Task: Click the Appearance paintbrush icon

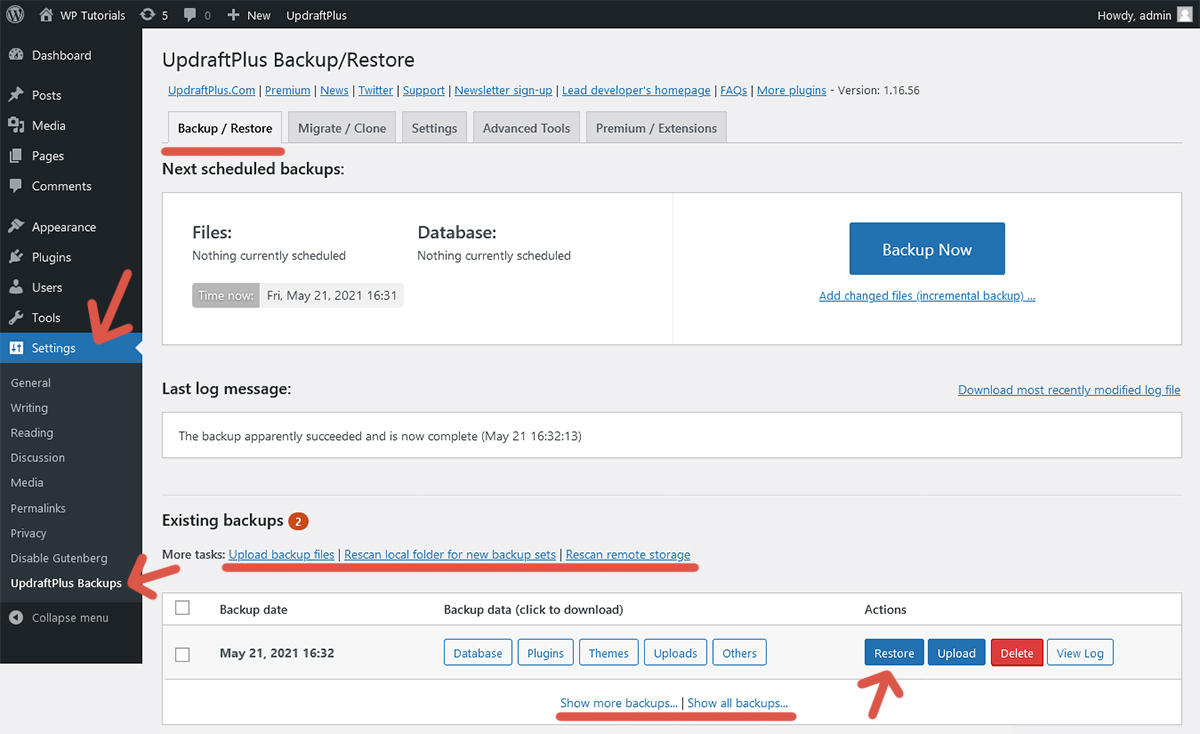Action: click(x=16, y=227)
